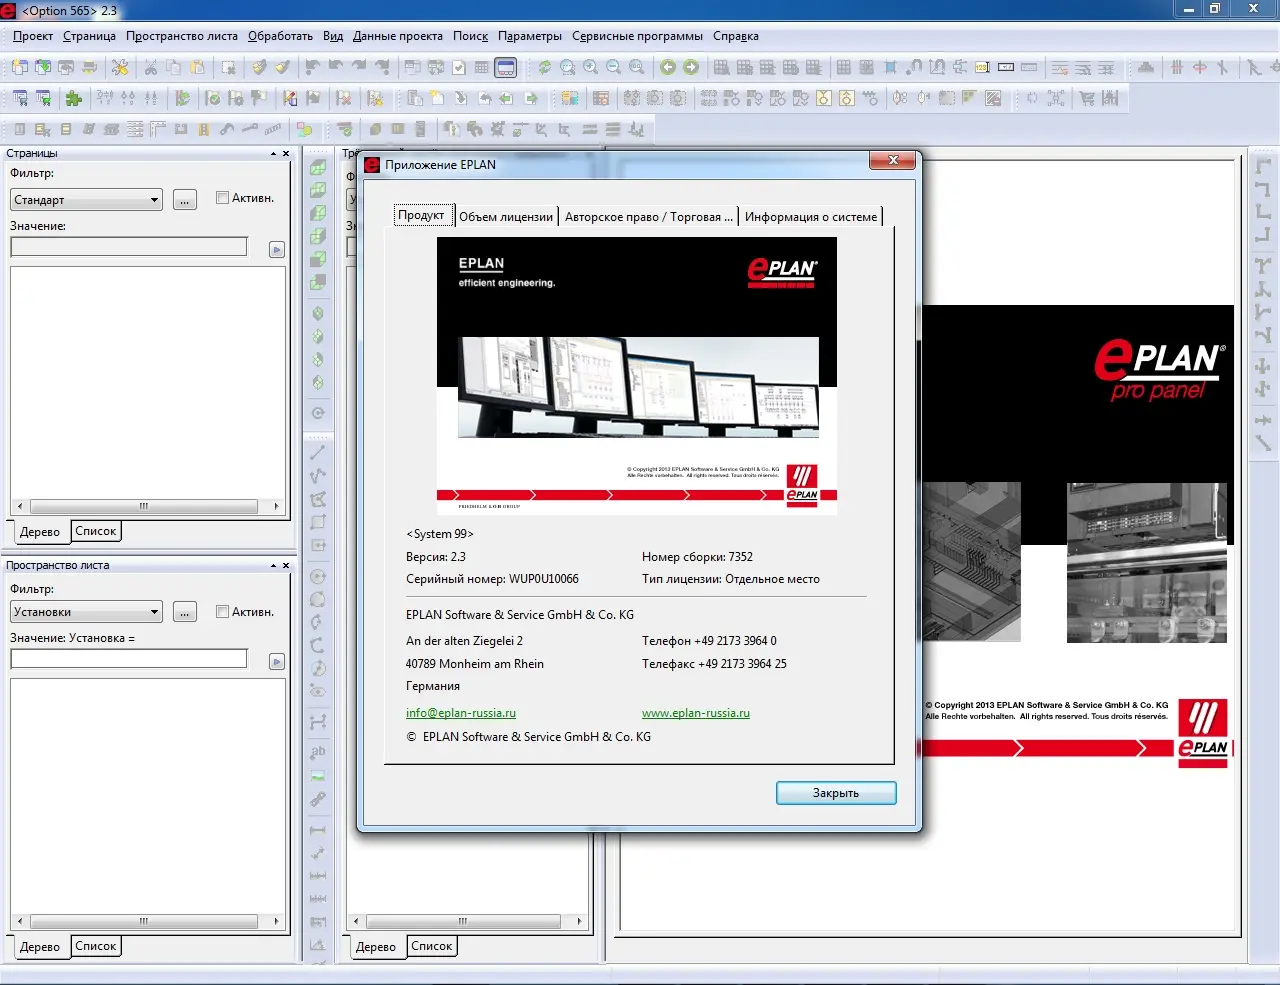Enable Активн. checkbox in Пространство листа panel
This screenshot has height=985, width=1280.
[222, 612]
